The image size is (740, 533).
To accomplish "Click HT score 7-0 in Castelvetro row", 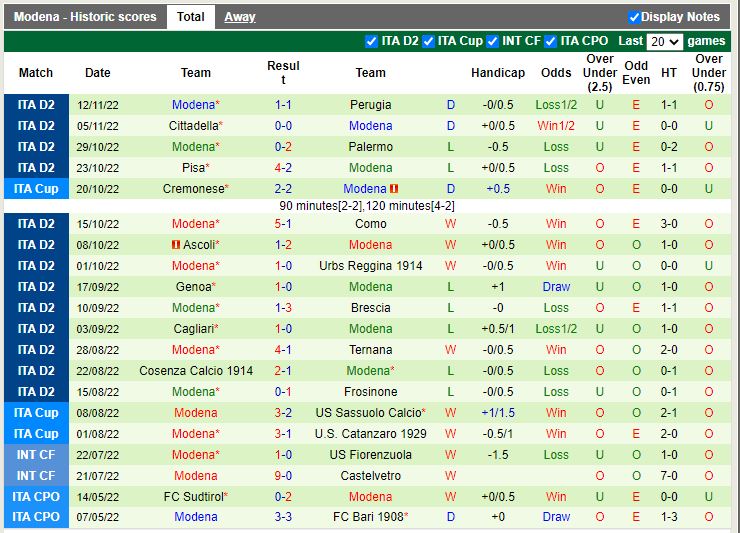I will click(x=669, y=476).
